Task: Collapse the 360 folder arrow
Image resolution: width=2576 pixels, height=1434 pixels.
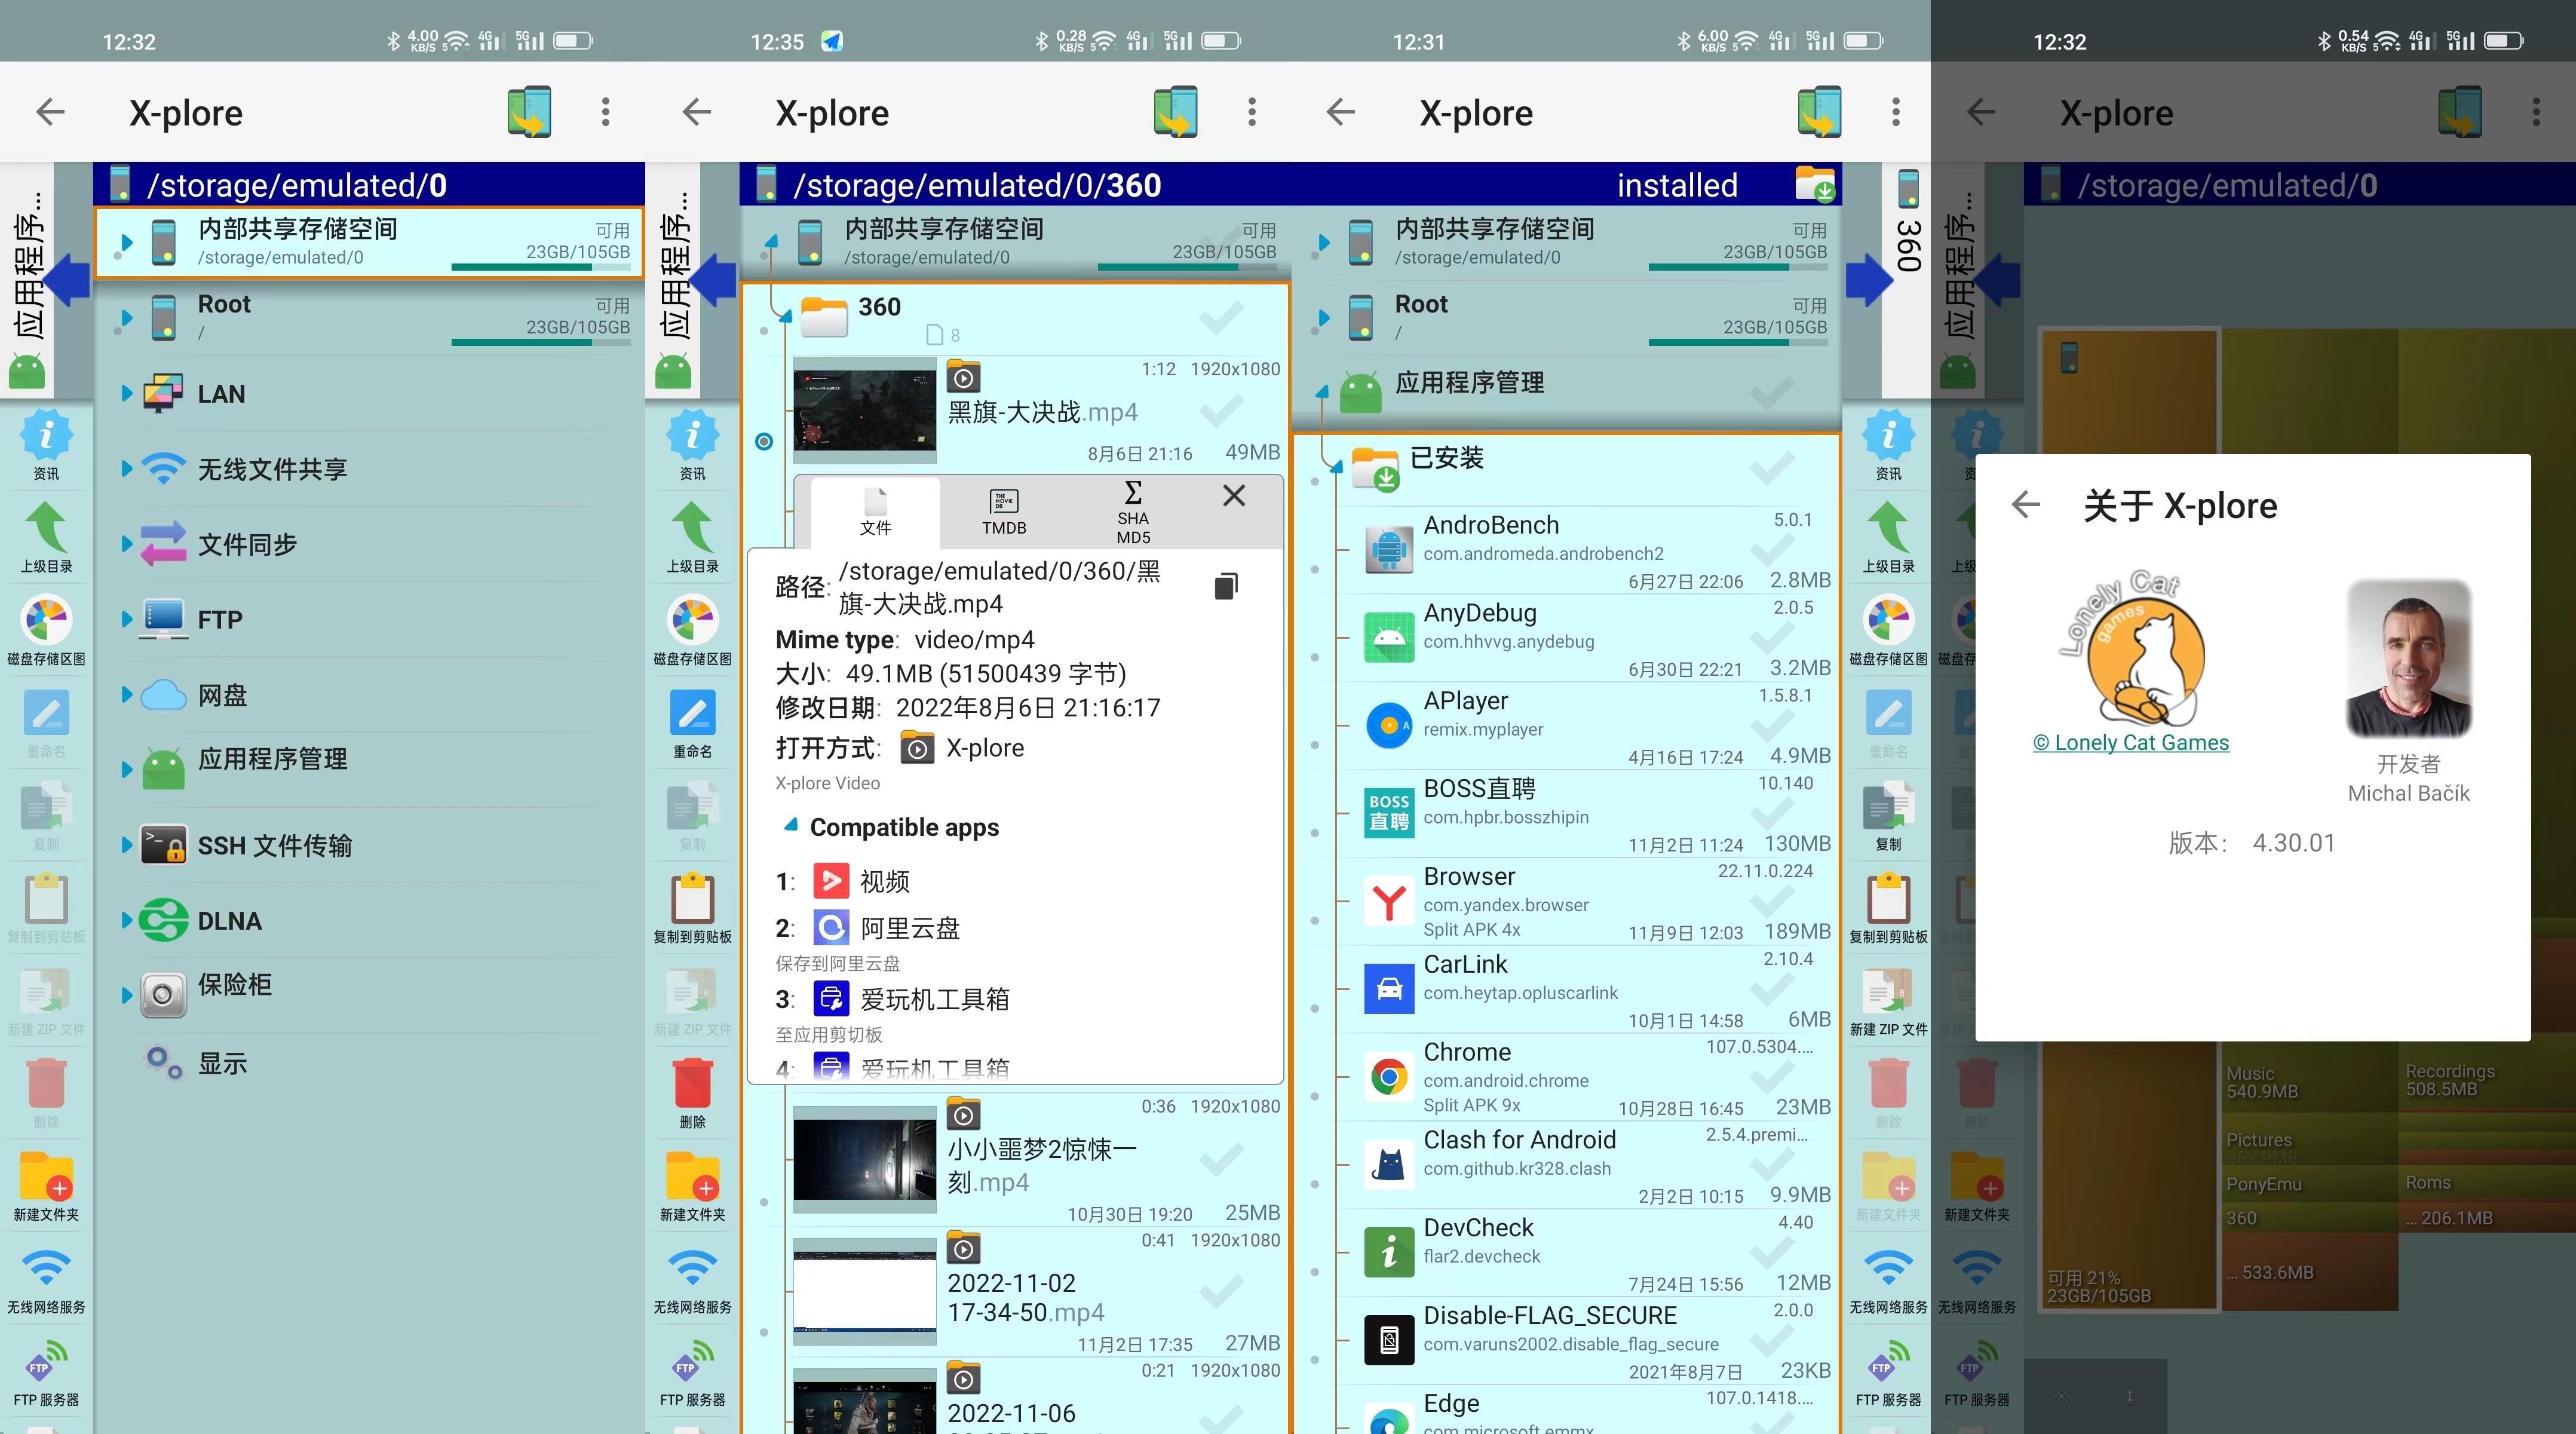Action: [785, 316]
